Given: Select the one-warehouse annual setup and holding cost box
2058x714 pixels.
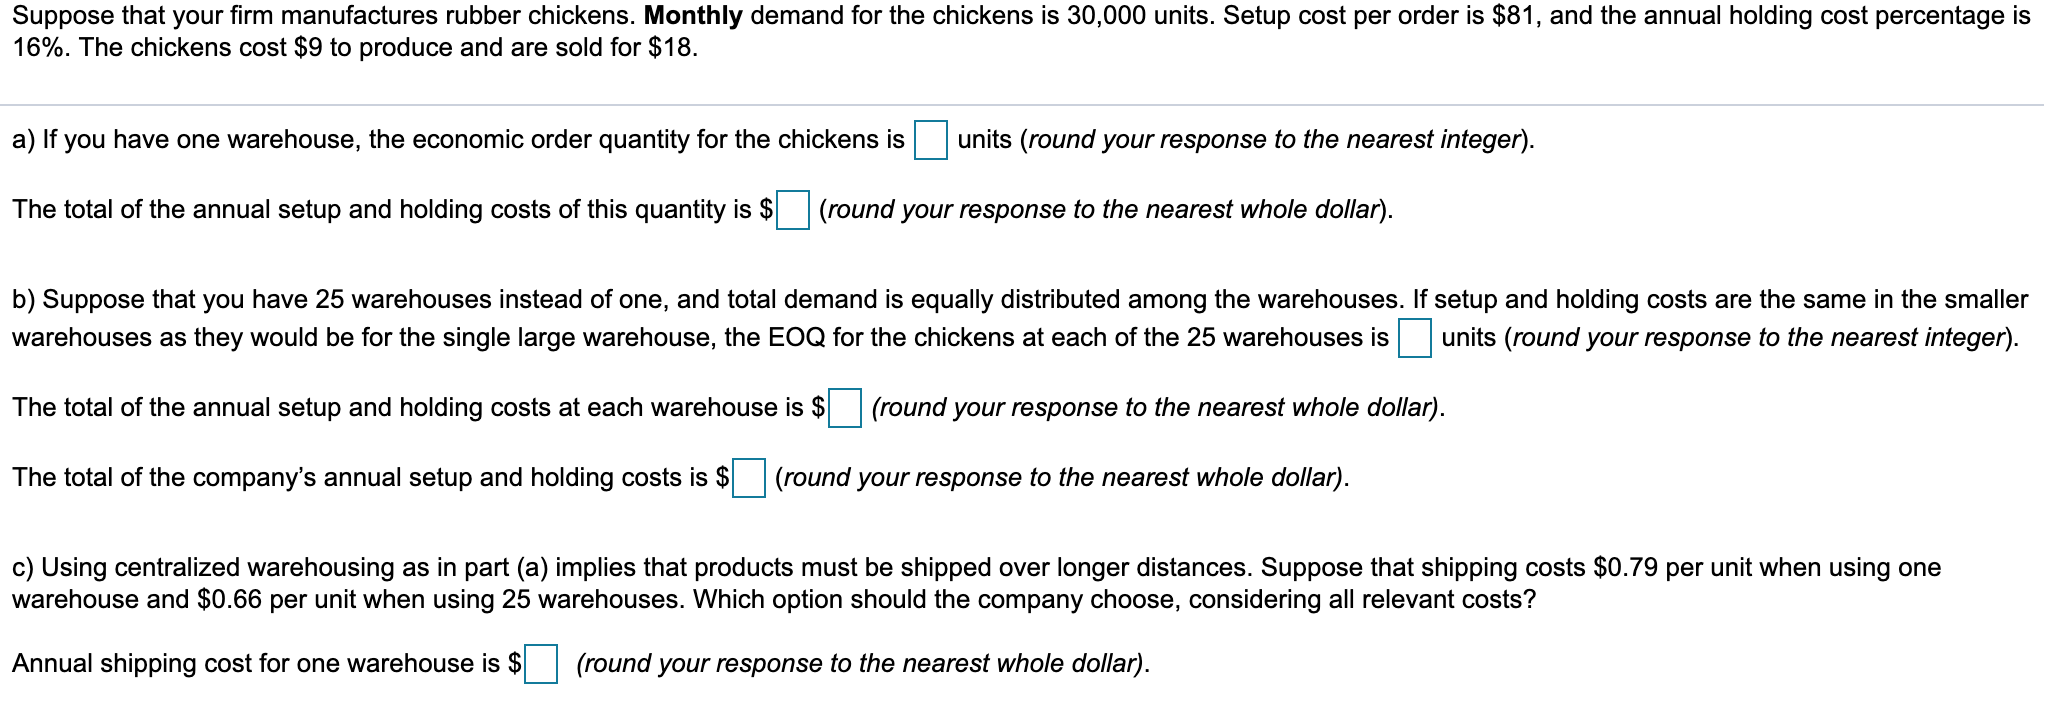Looking at the screenshot, I should (x=793, y=209).
